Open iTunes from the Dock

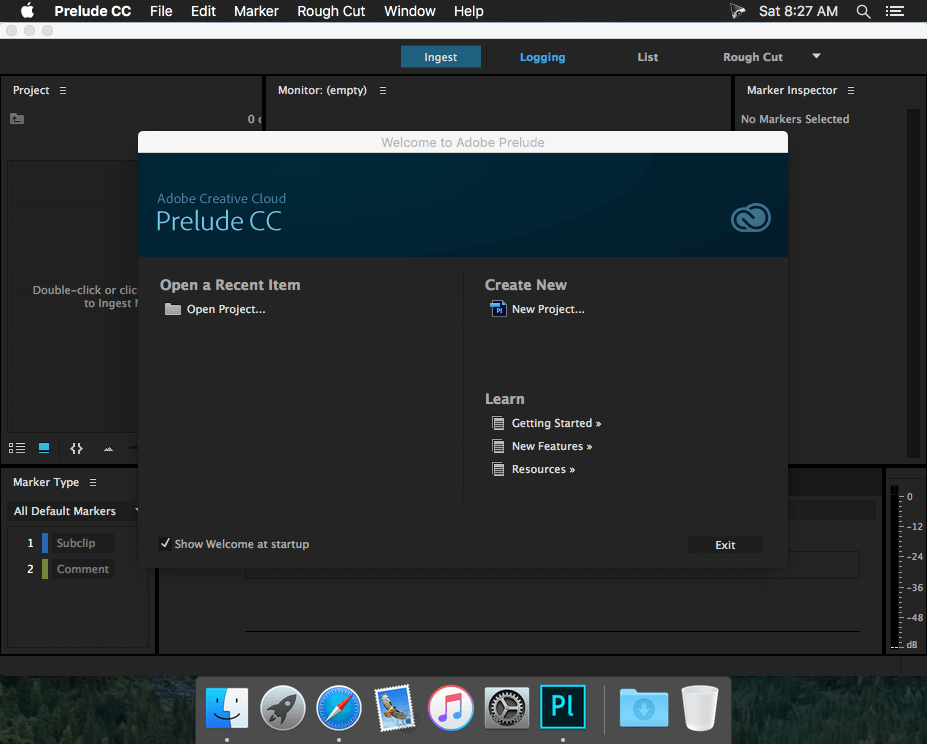(450, 707)
